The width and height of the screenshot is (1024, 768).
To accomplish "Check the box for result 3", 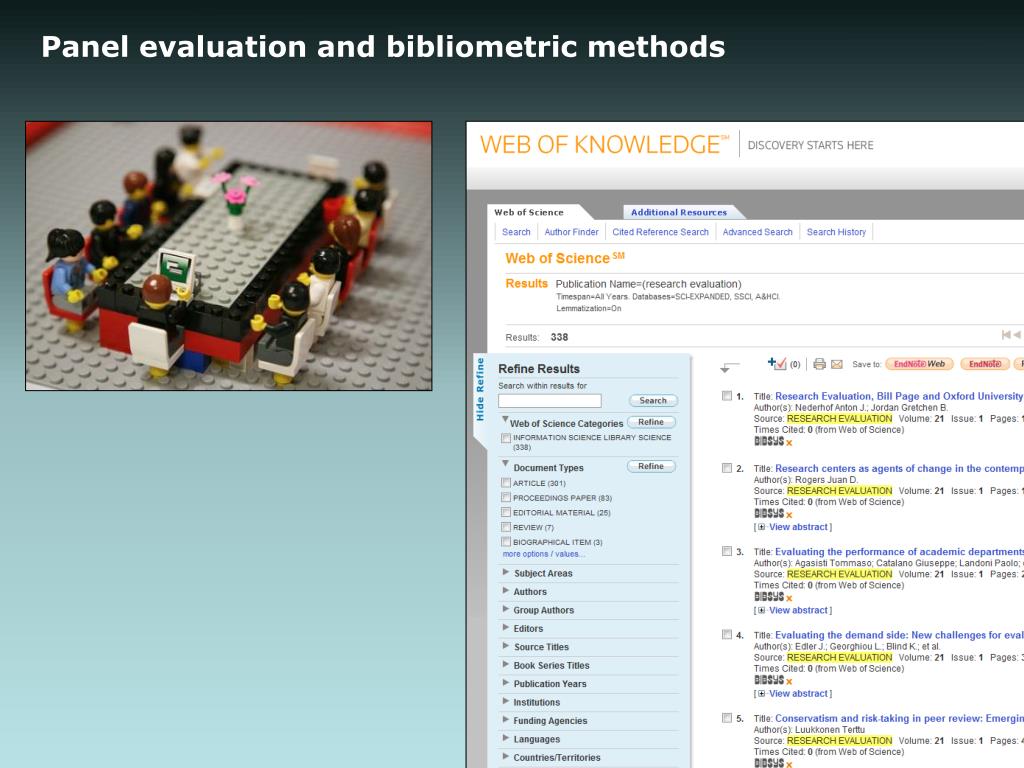I will [727, 551].
